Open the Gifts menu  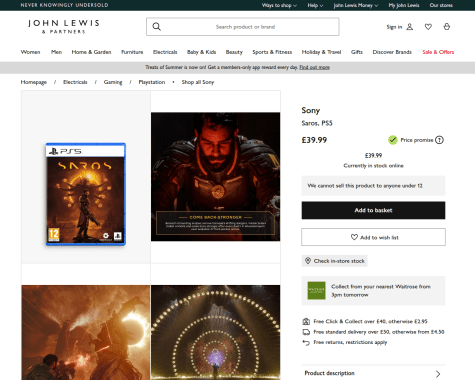pos(357,52)
